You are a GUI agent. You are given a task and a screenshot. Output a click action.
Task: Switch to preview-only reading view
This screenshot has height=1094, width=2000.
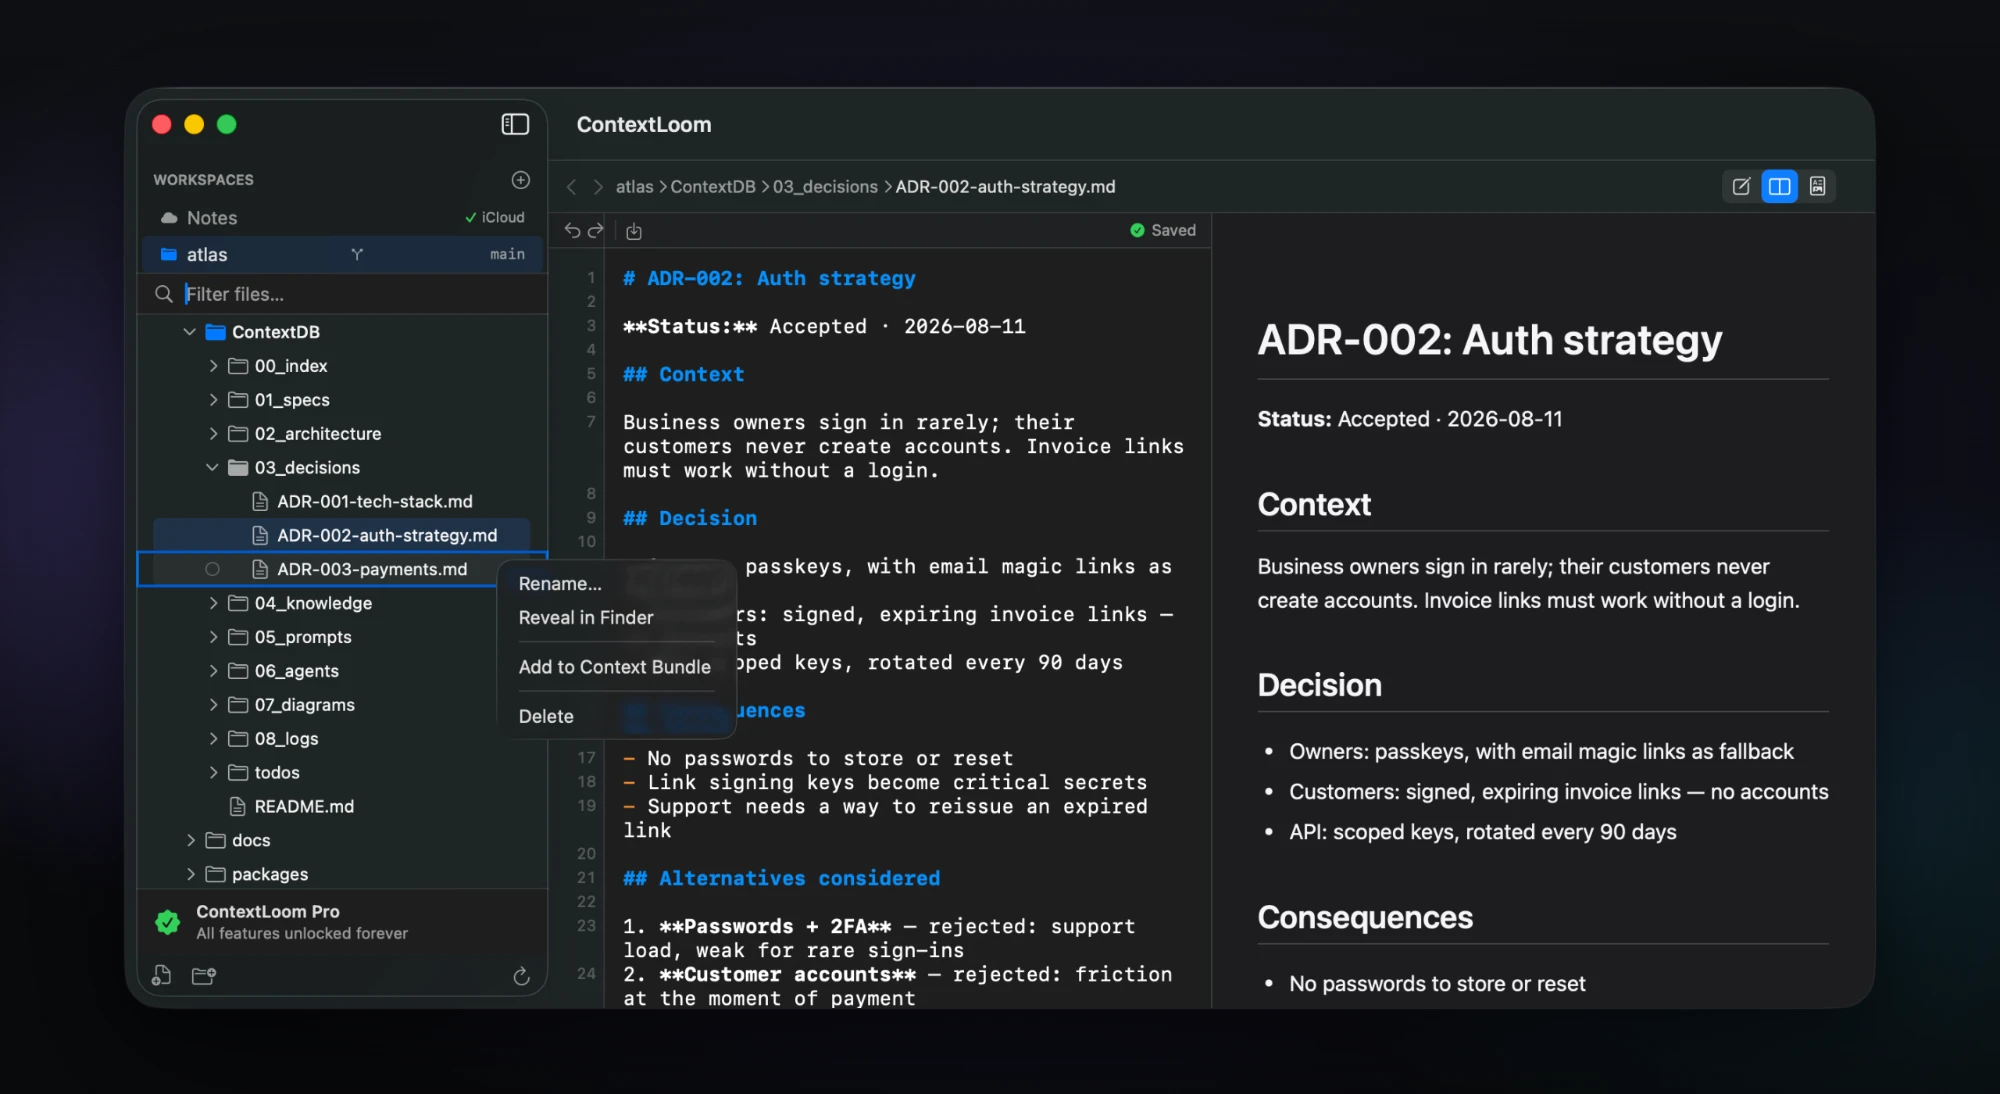(1818, 186)
